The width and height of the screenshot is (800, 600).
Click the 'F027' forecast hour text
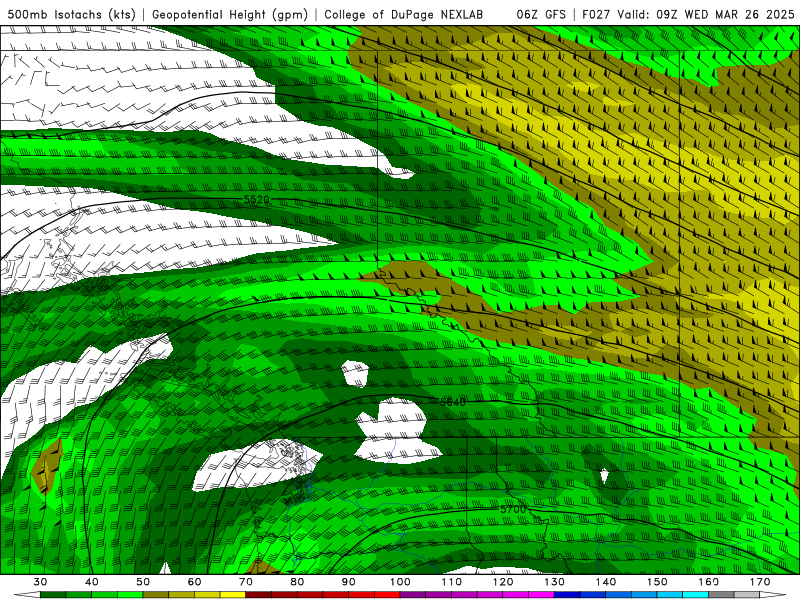[596, 14]
